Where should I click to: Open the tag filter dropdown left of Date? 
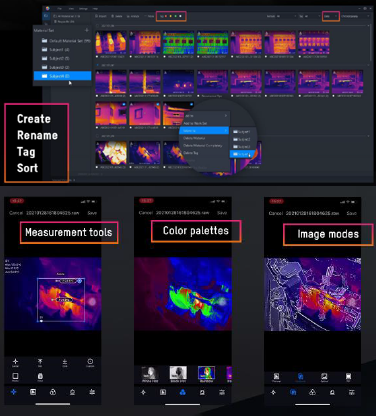(x=309, y=16)
